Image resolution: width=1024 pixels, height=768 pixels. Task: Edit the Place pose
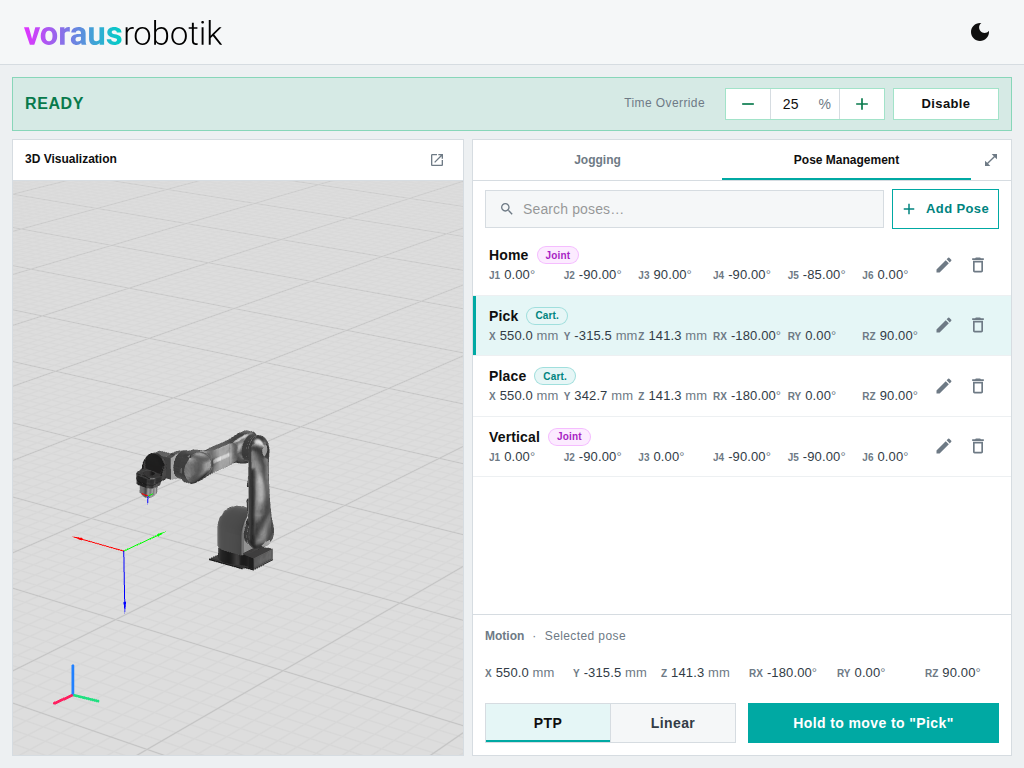944,386
